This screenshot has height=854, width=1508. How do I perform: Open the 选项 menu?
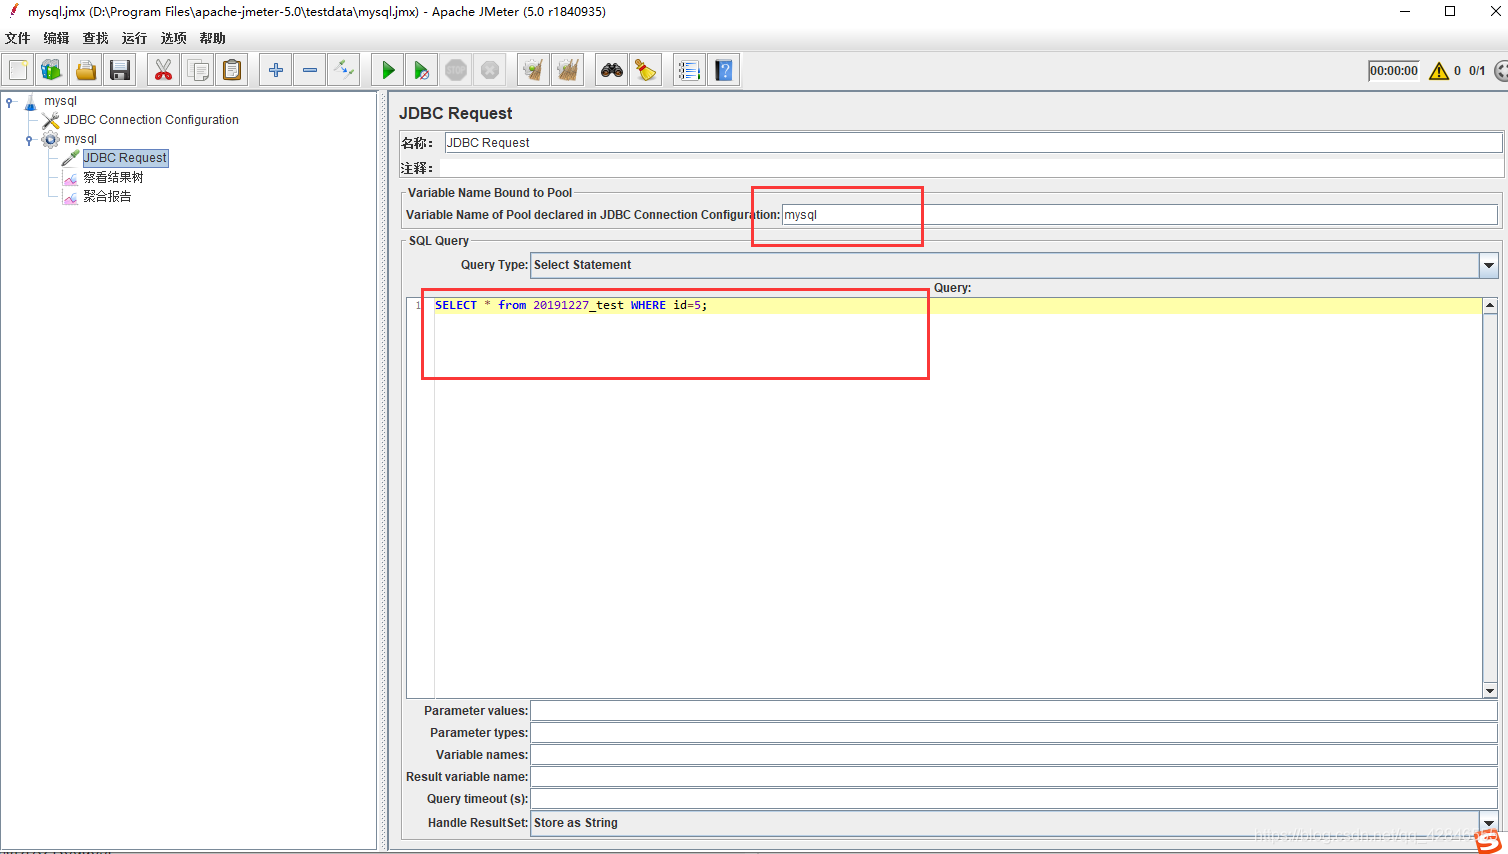tap(174, 38)
